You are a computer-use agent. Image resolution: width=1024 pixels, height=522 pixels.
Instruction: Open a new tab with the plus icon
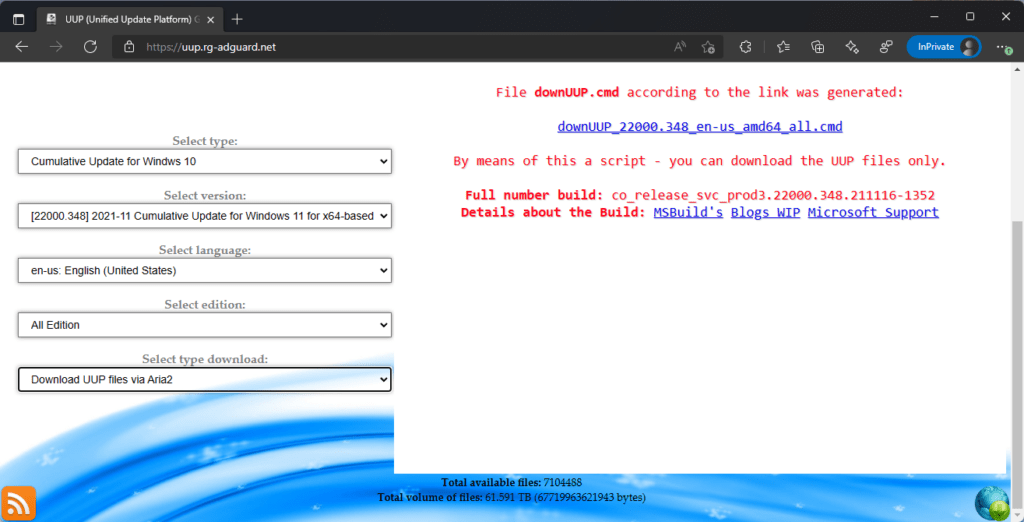coord(237,19)
